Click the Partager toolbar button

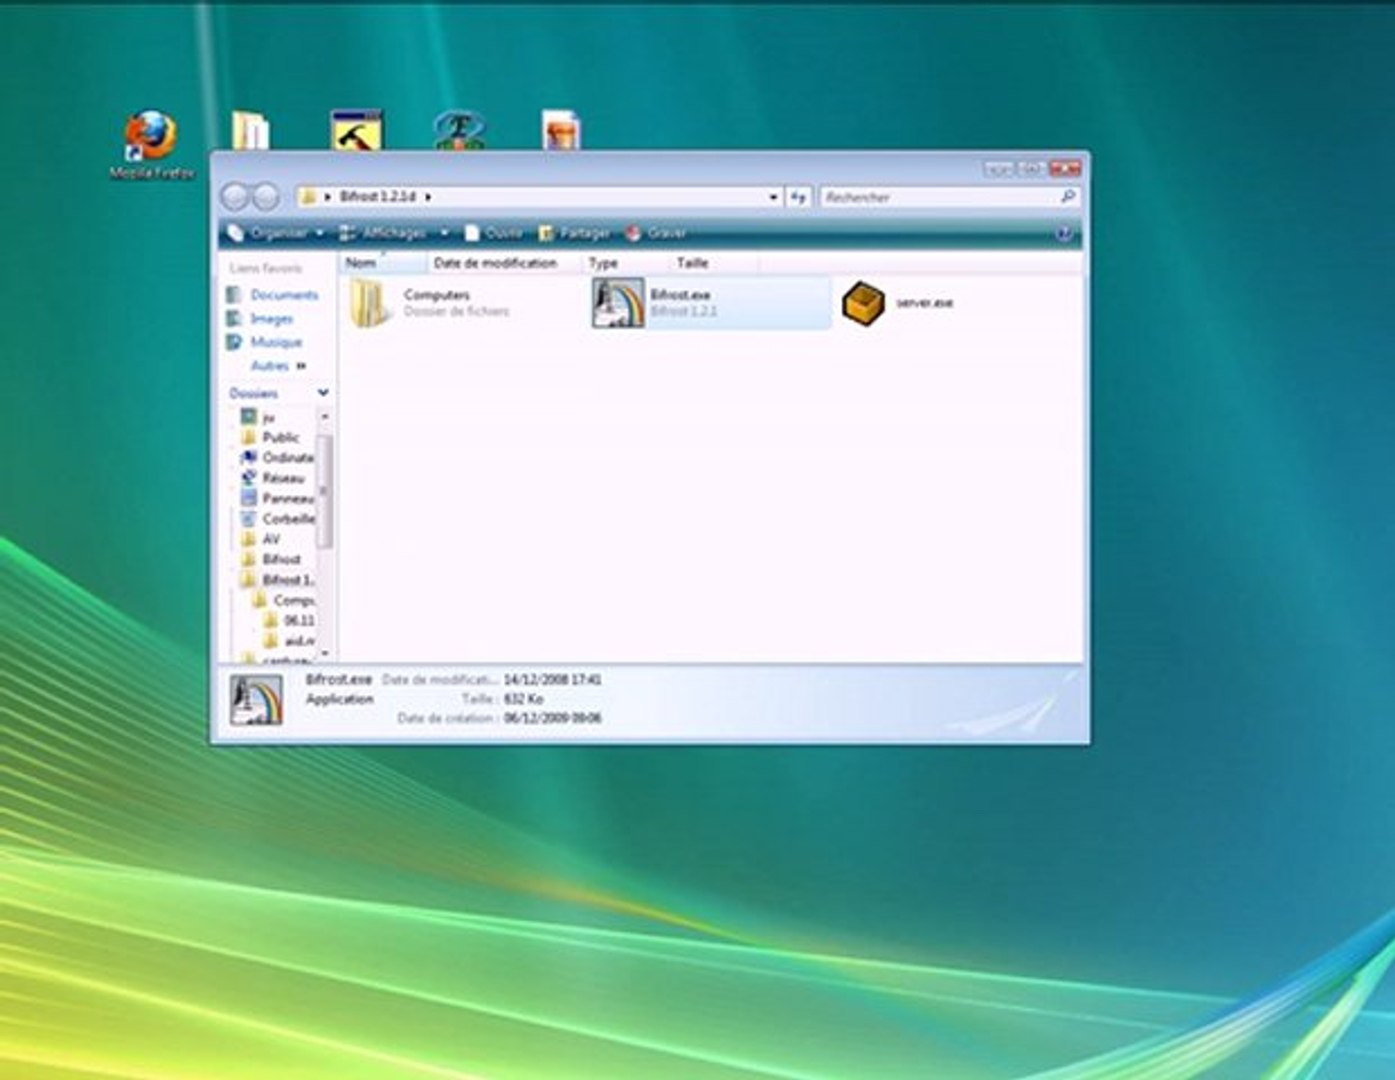coord(574,233)
